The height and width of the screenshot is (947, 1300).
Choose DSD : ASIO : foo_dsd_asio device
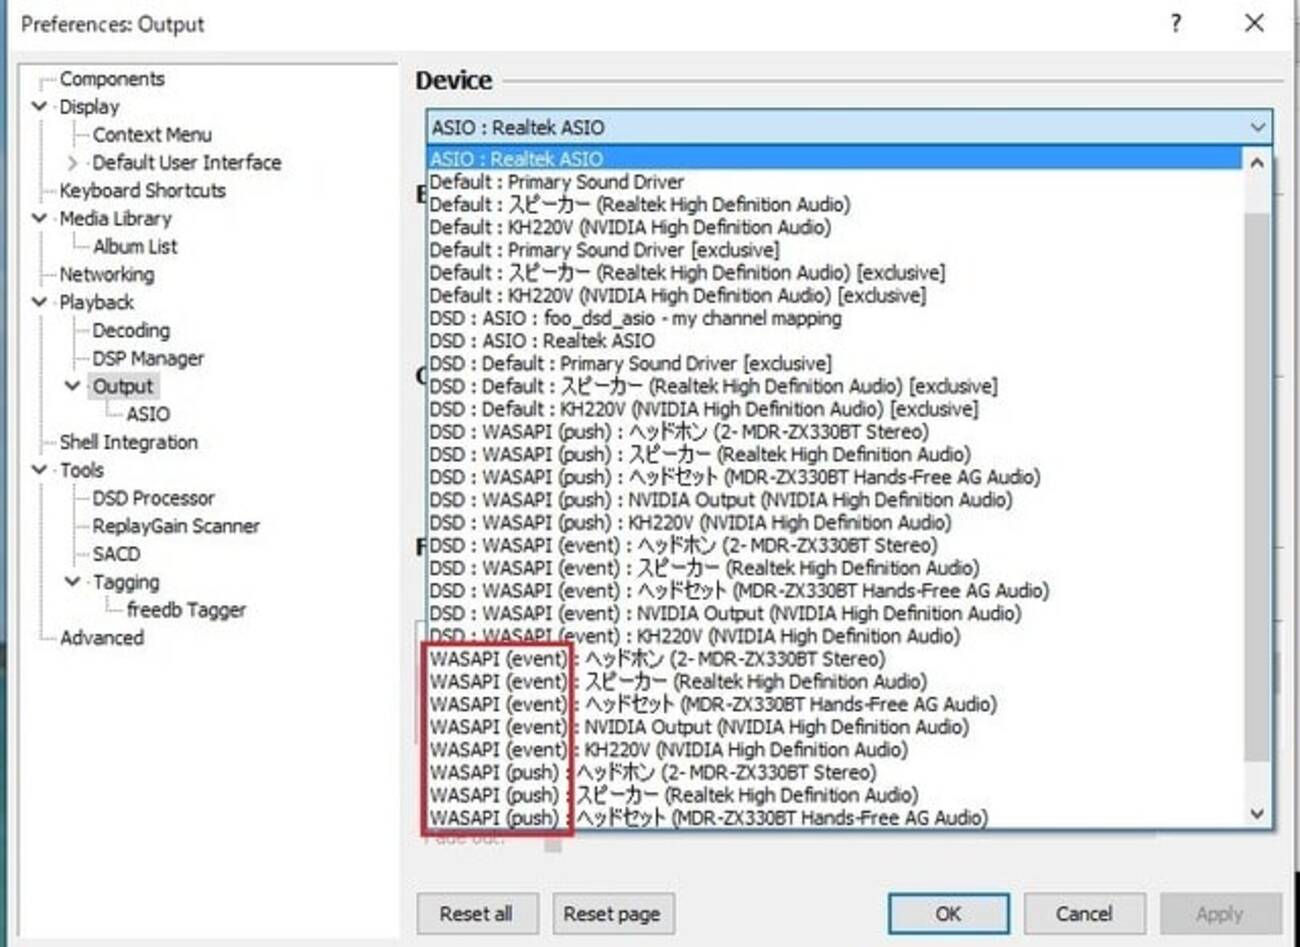click(835, 318)
